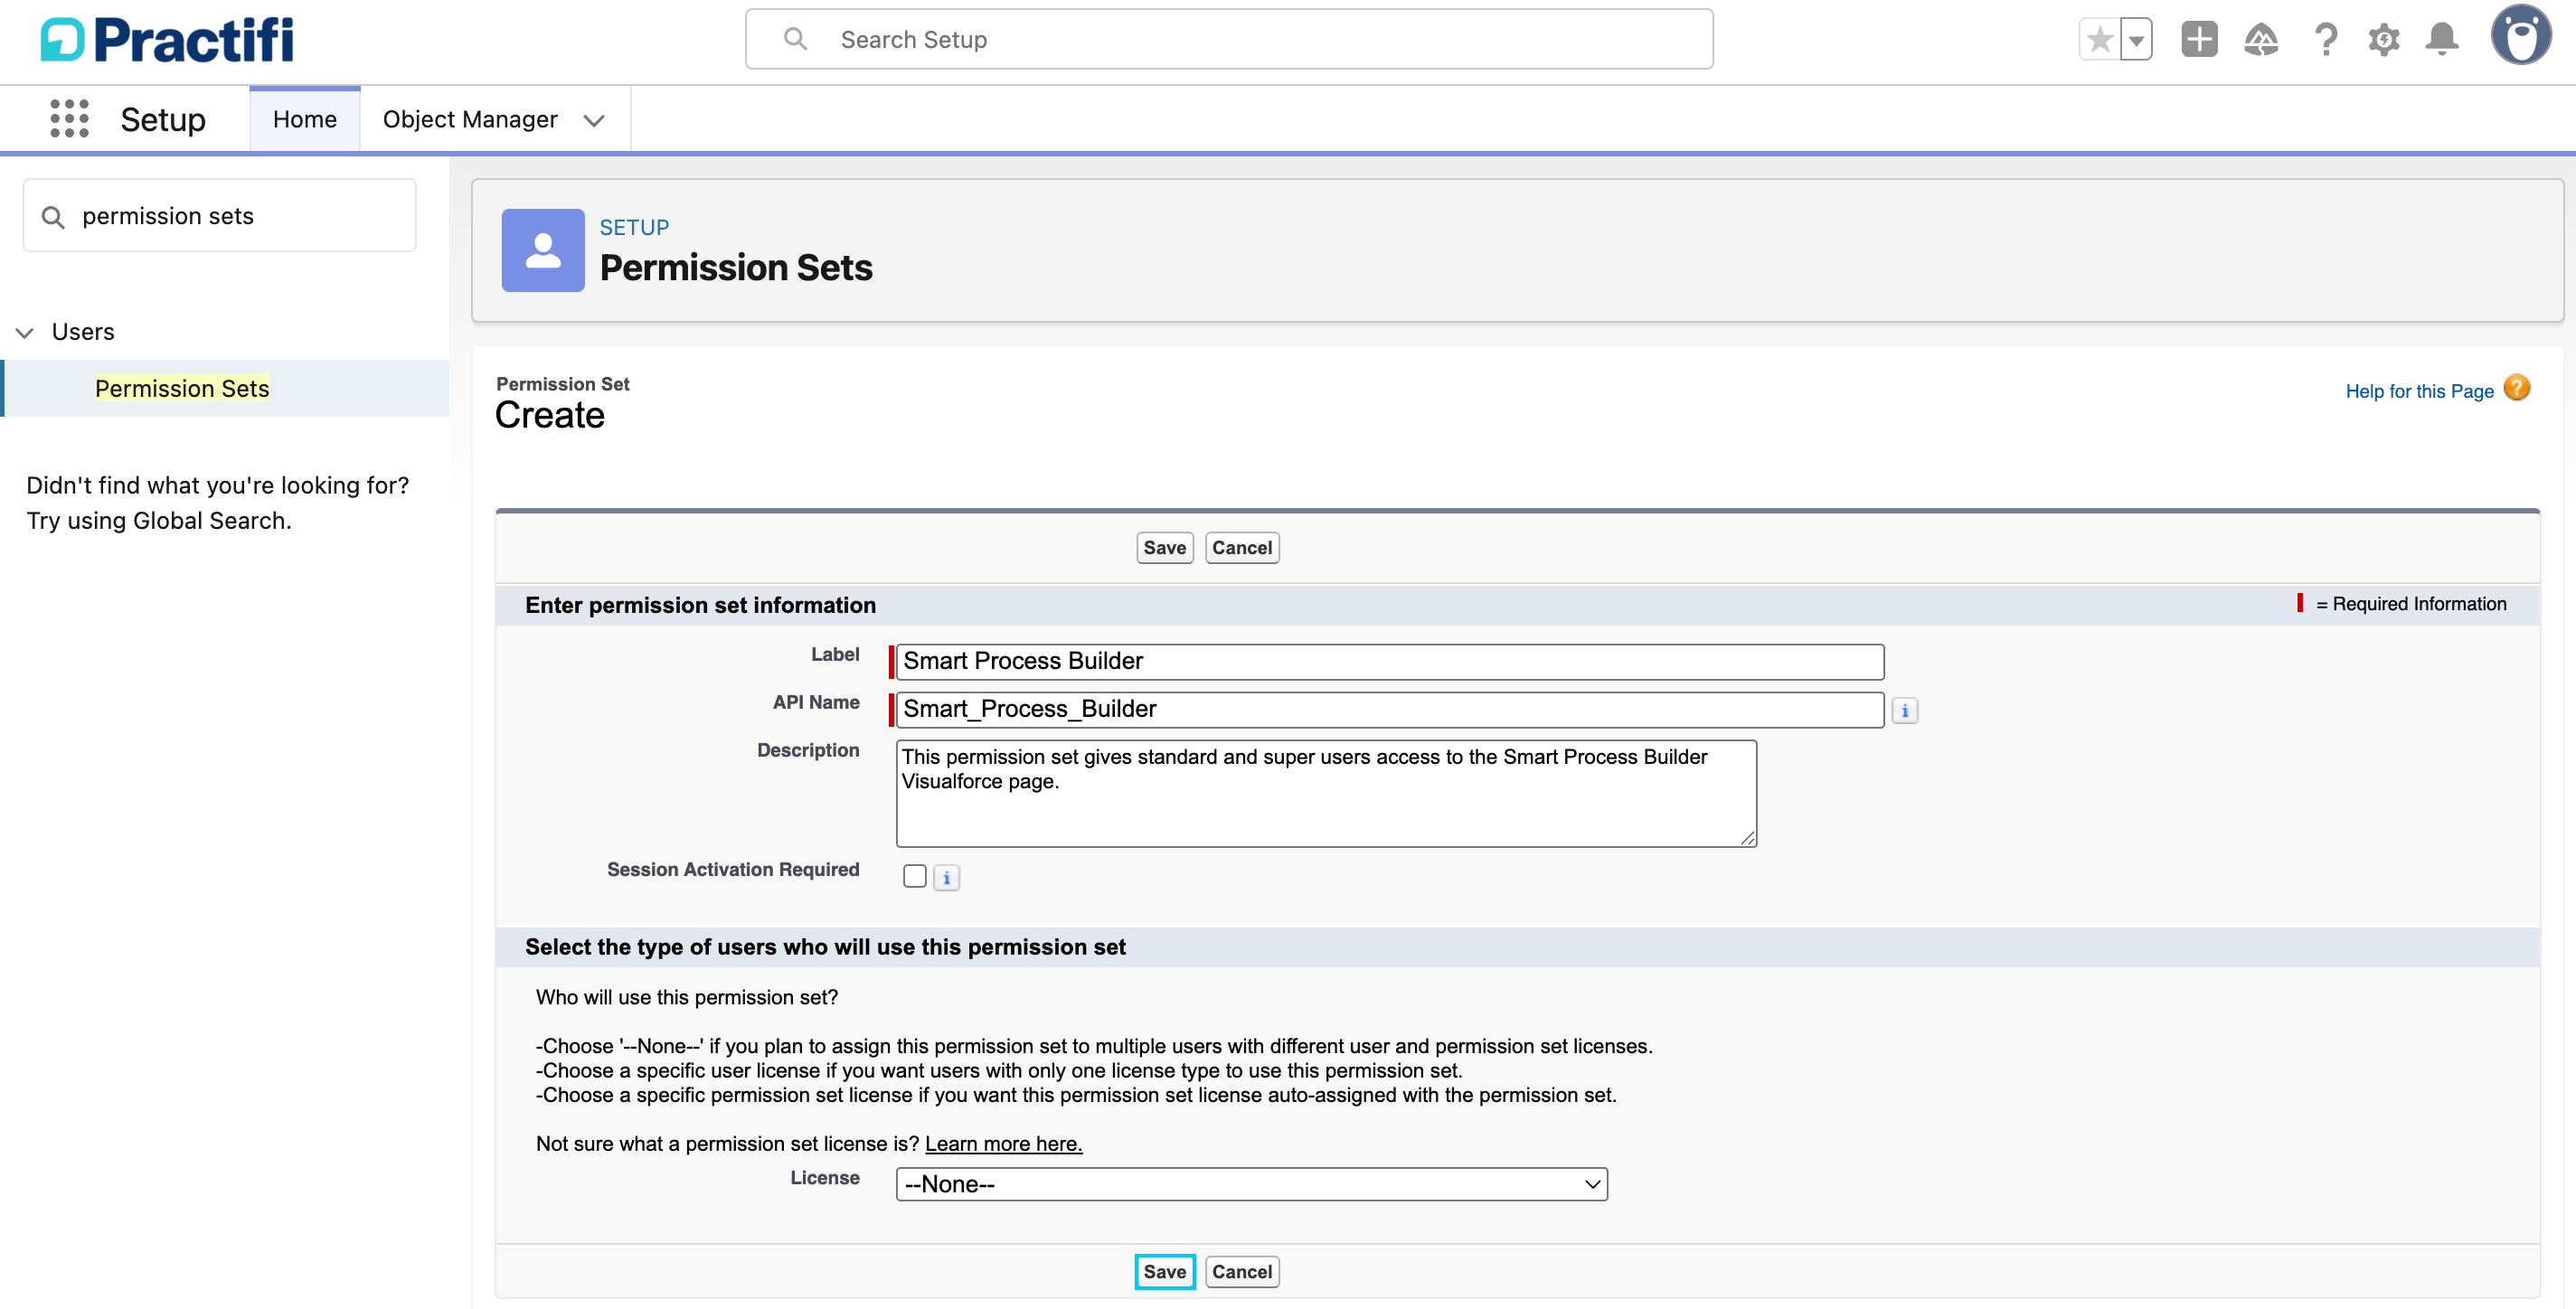2576x1309 pixels.
Task: Open the Help question mark icon
Action: point(2326,40)
